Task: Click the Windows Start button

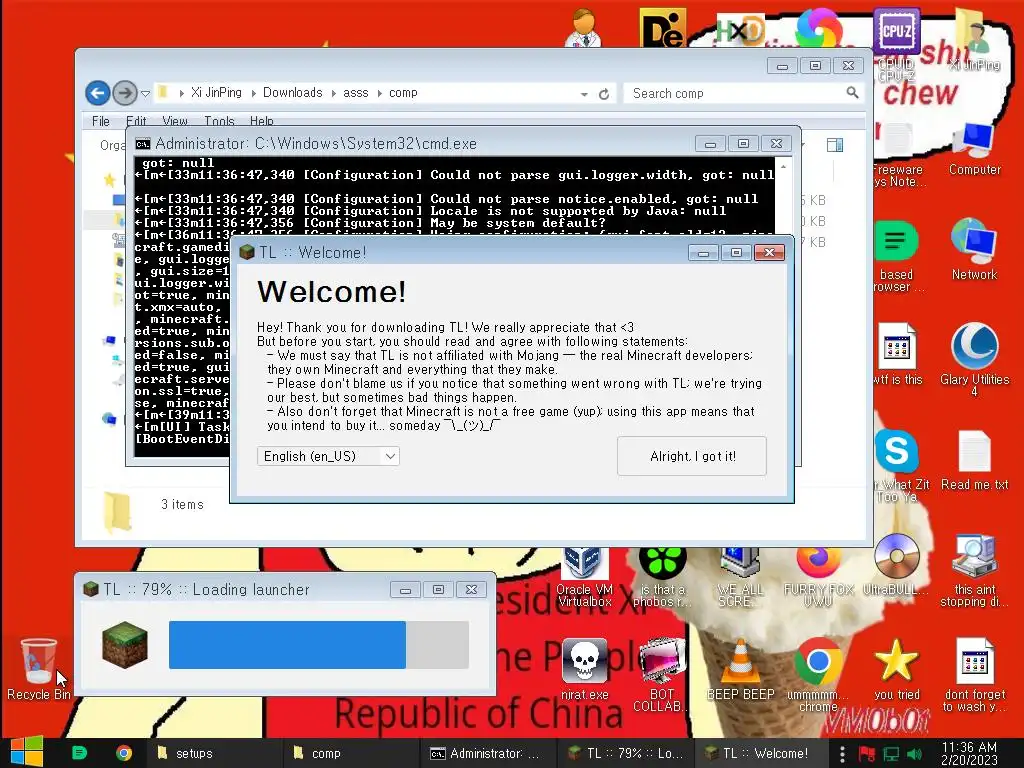Action: (26, 752)
